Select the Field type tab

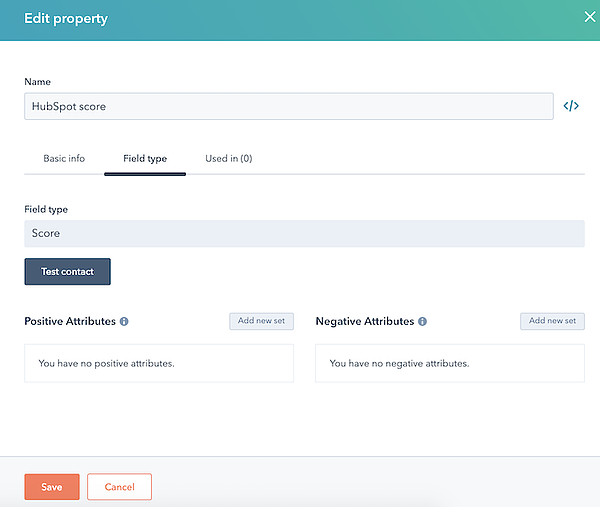(x=145, y=158)
